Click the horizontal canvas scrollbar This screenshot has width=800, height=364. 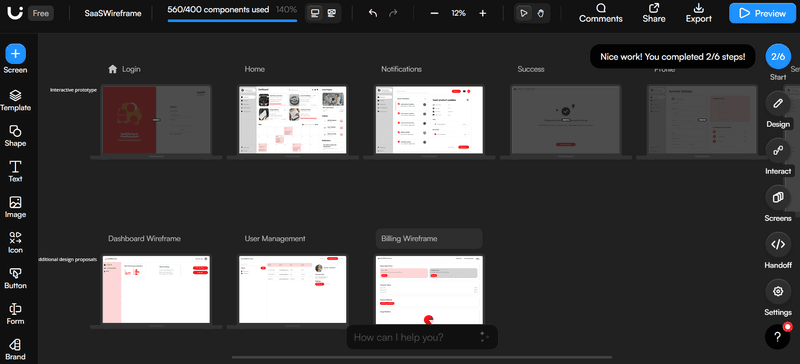tap(422, 357)
